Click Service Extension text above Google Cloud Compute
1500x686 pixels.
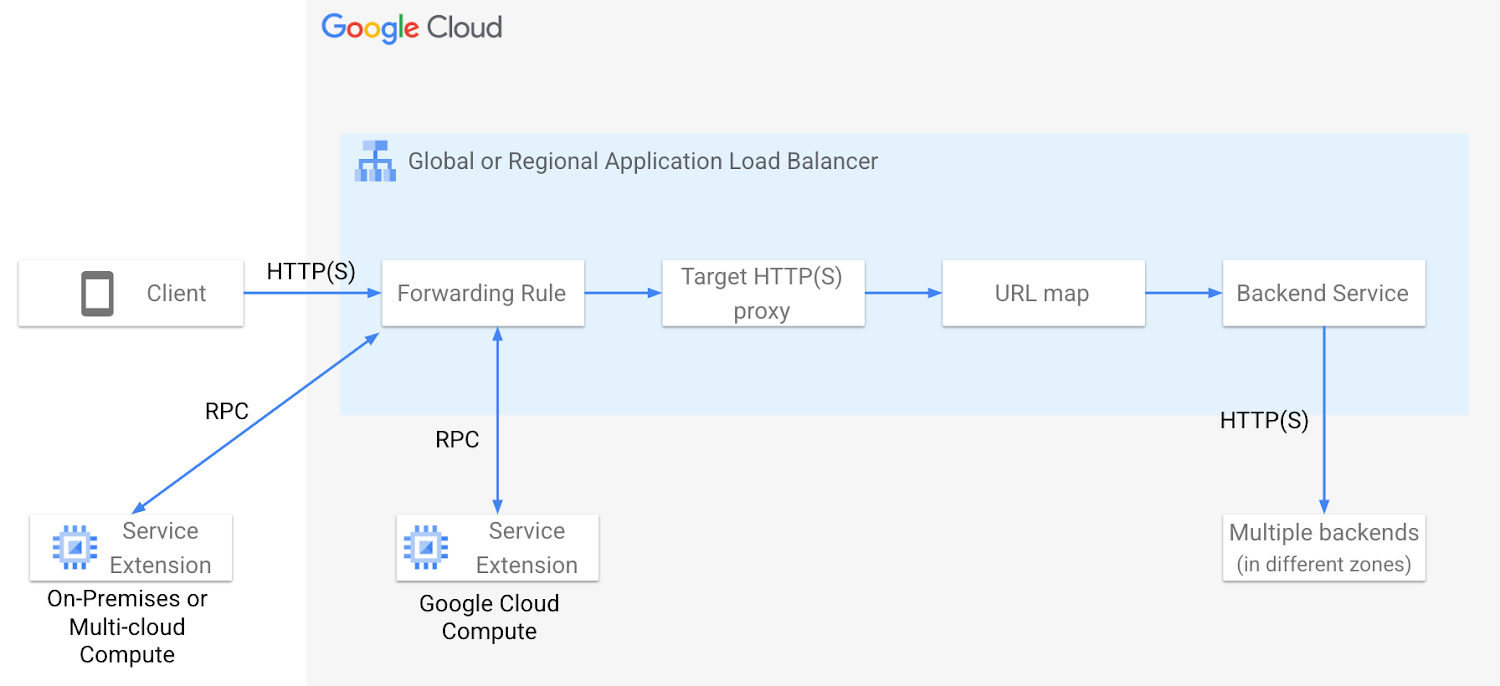point(526,548)
